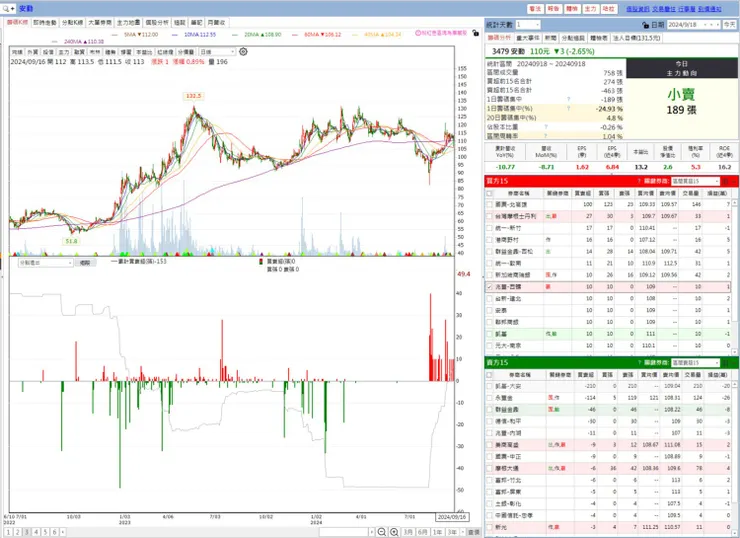Open the 重大事件 tab
This screenshot has width=740, height=538.
click(528, 38)
